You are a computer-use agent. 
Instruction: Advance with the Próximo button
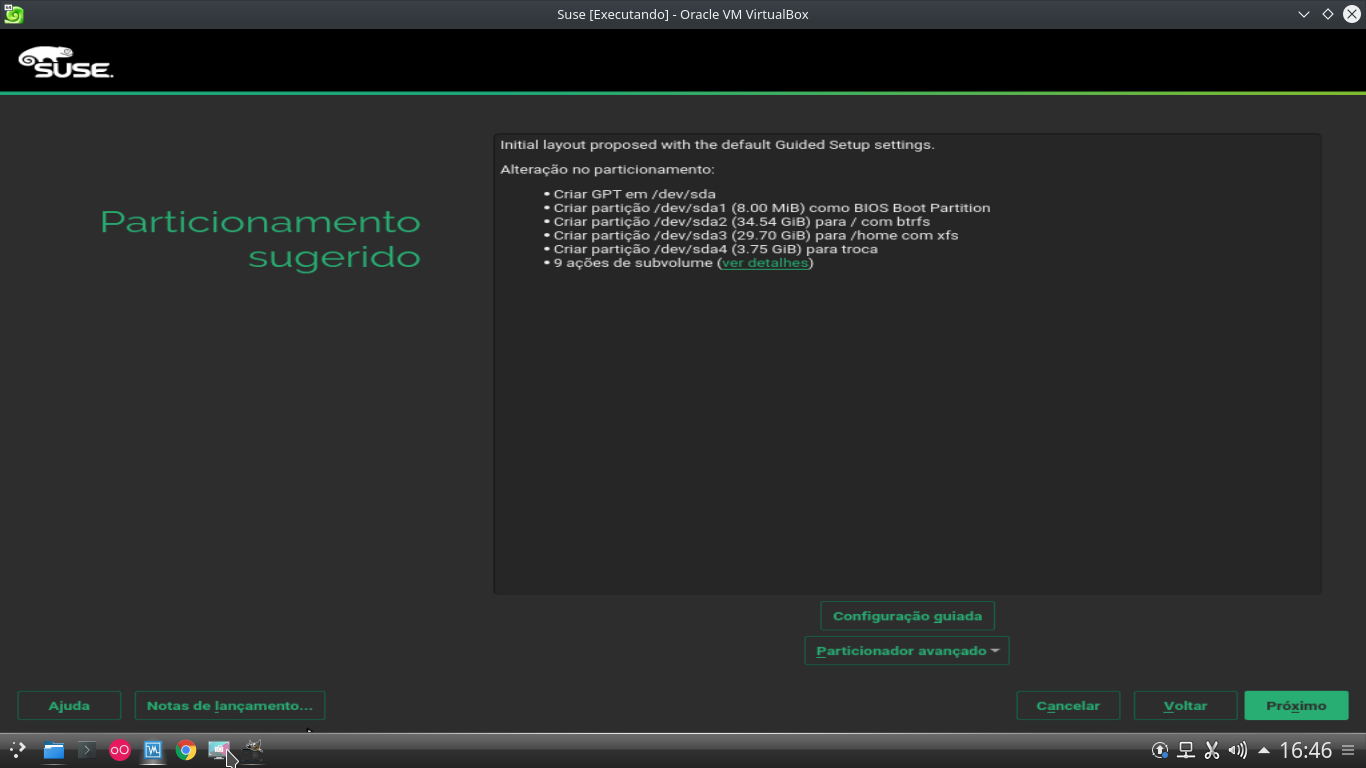(x=1296, y=705)
